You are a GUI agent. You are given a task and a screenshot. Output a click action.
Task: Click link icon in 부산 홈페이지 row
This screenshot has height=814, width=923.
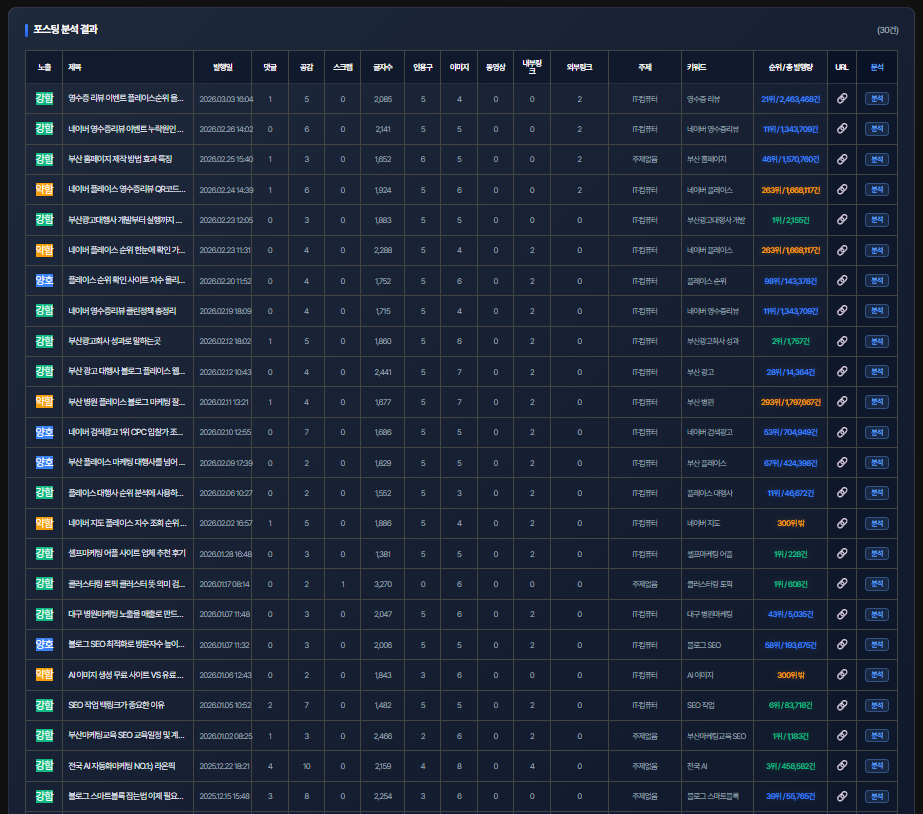842,160
